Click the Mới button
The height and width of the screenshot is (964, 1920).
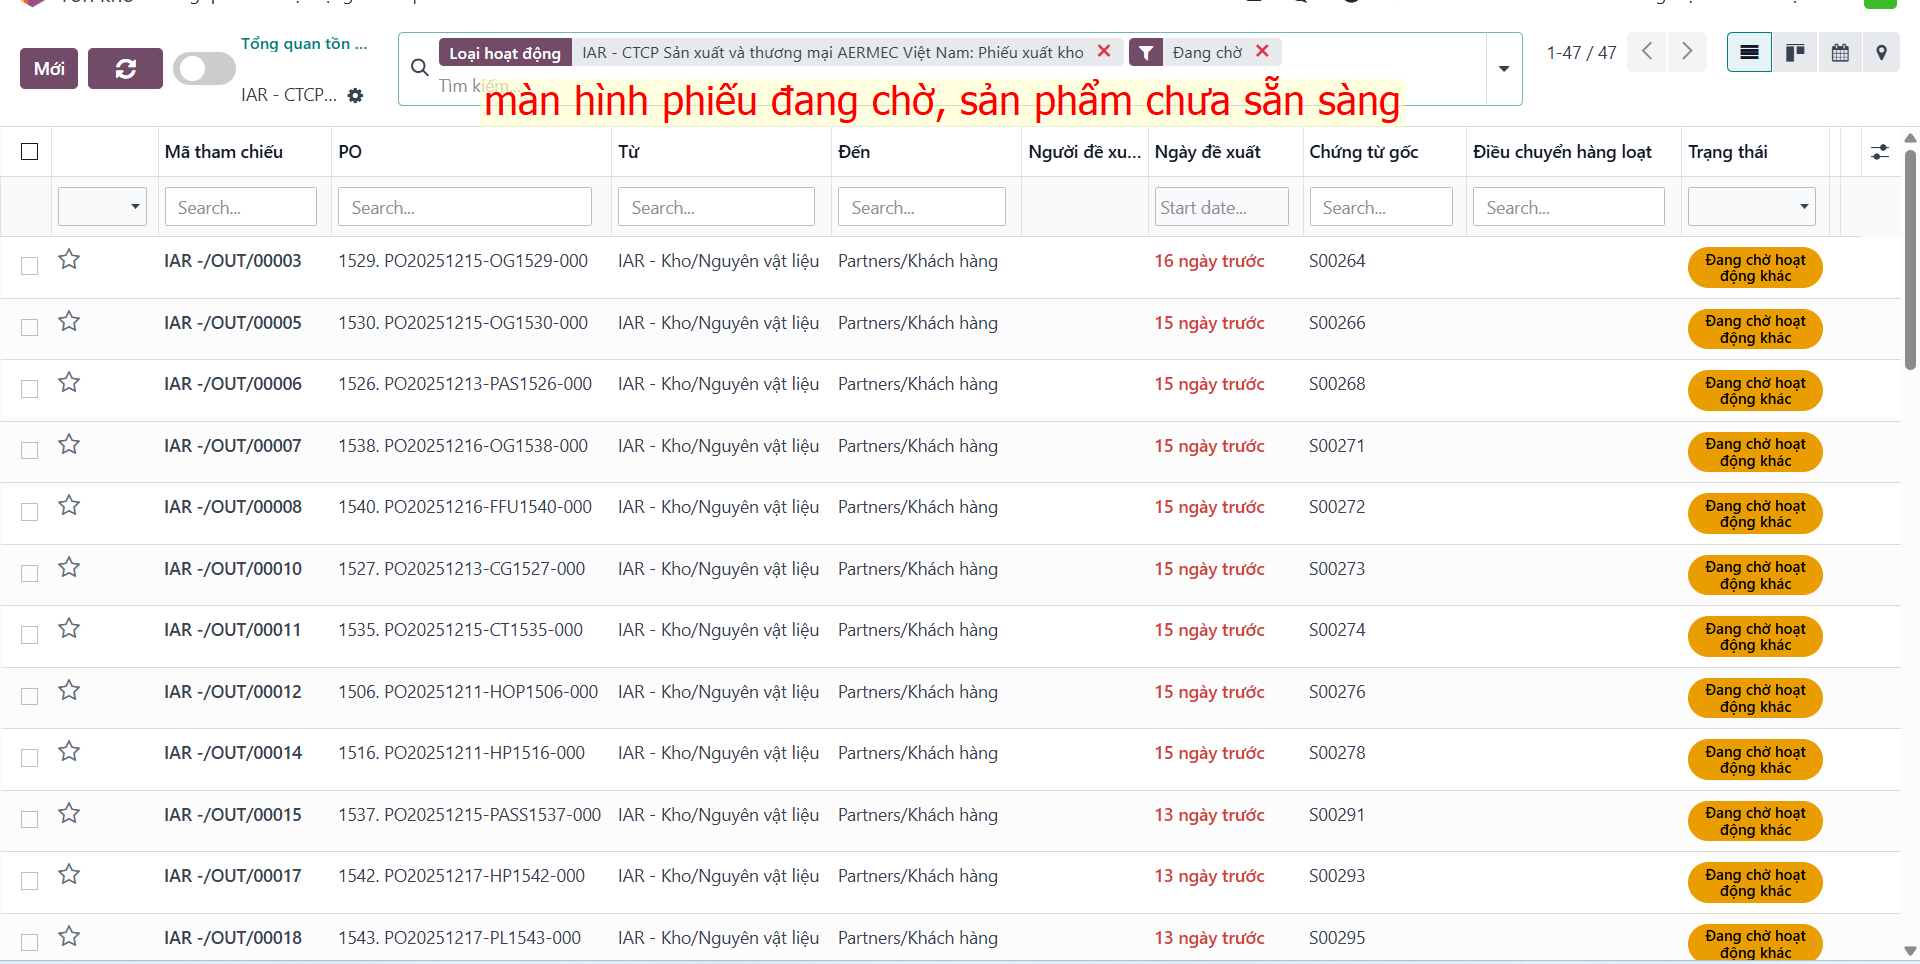point(49,69)
